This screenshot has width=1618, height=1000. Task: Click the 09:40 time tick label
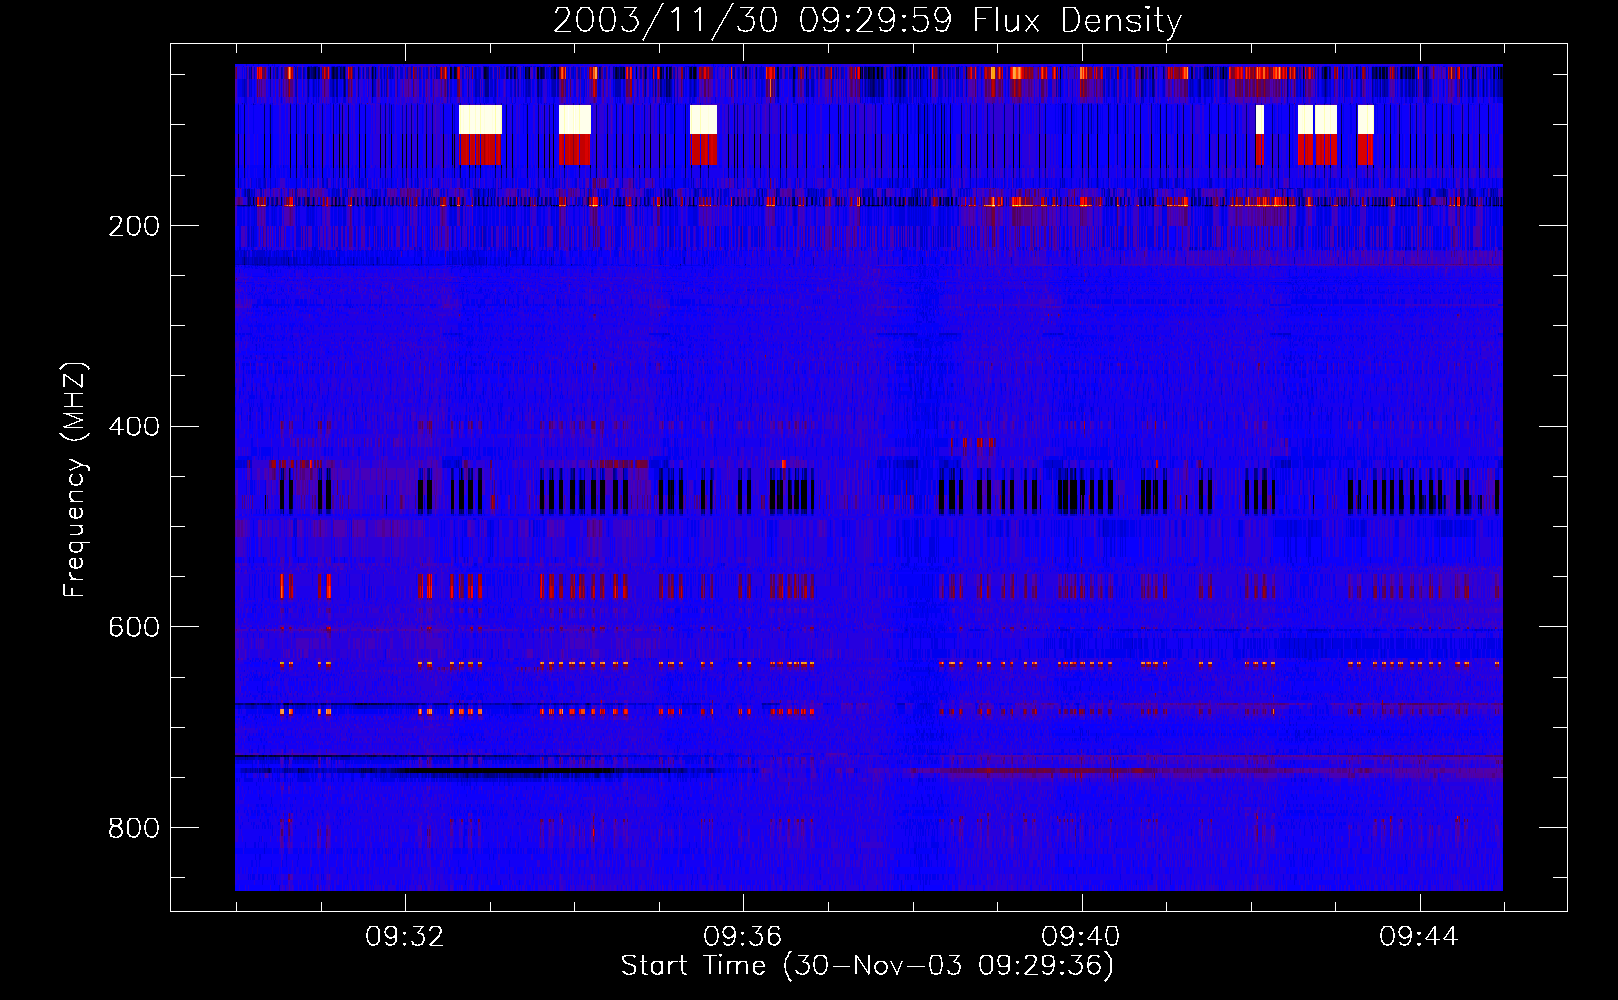click(1081, 937)
